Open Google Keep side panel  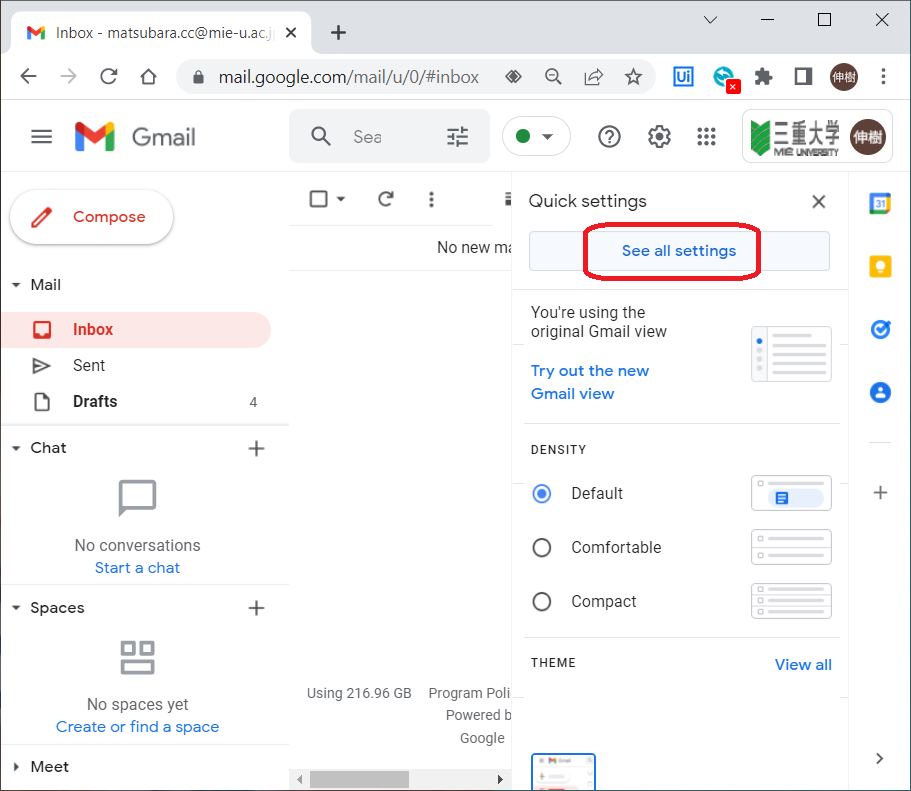click(880, 267)
